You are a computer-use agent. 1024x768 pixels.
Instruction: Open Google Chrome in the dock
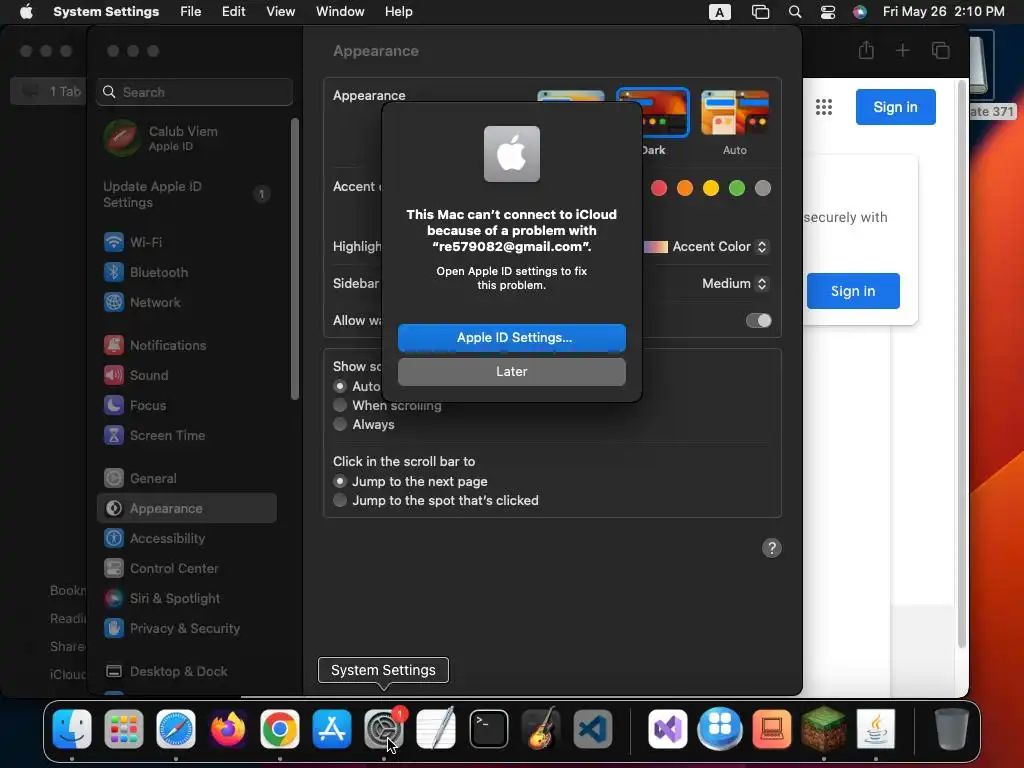280,729
